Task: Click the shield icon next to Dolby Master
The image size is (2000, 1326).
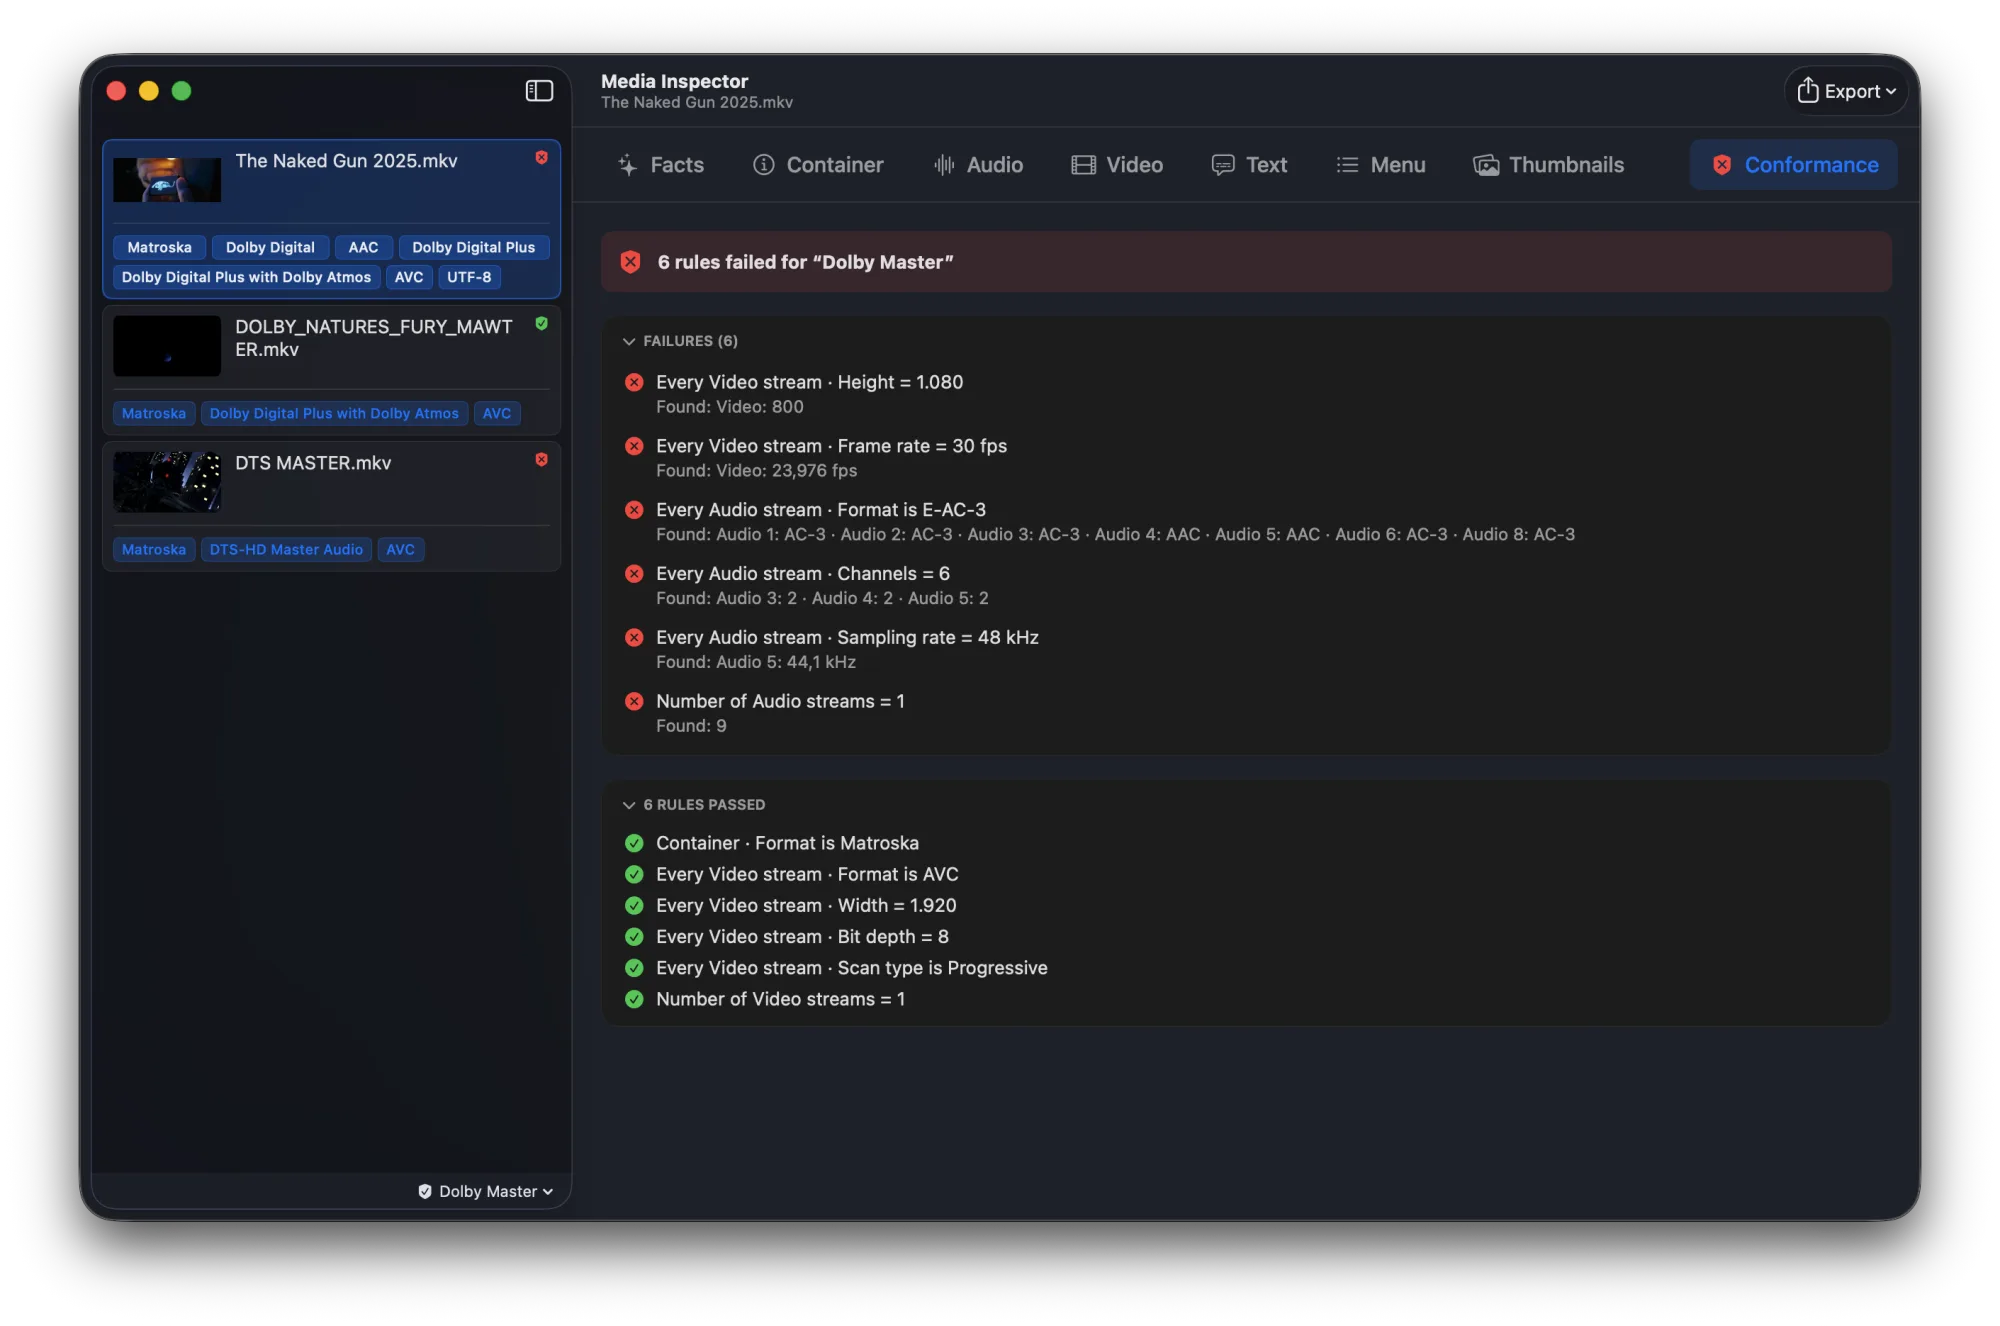Action: click(x=425, y=1191)
